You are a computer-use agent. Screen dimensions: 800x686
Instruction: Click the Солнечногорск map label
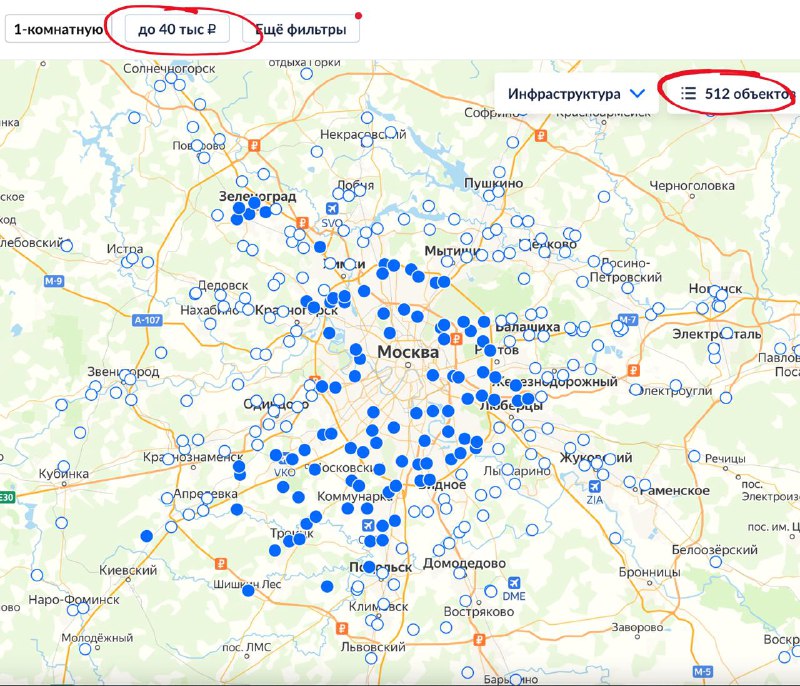(x=169, y=68)
